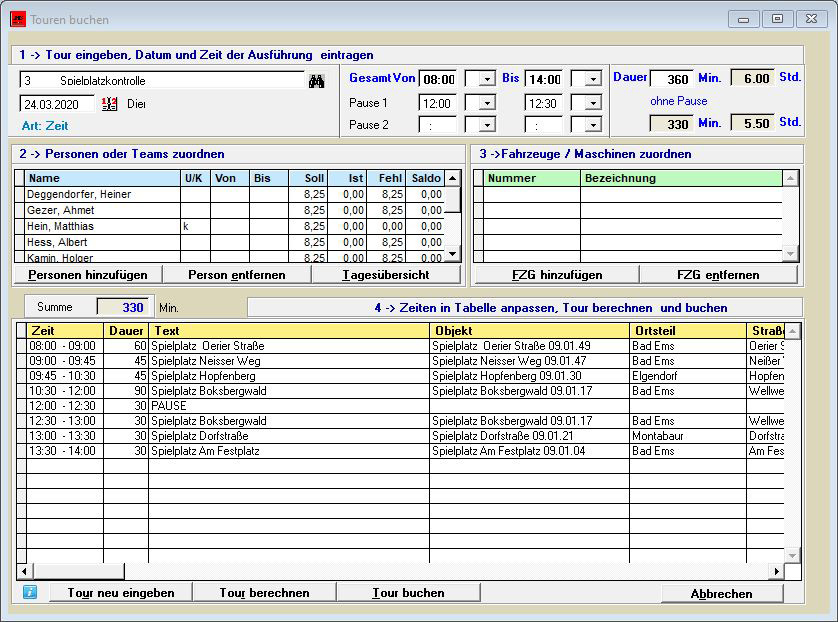
Task: Open the Gesamt Von time dropdown
Action: [x=485, y=80]
